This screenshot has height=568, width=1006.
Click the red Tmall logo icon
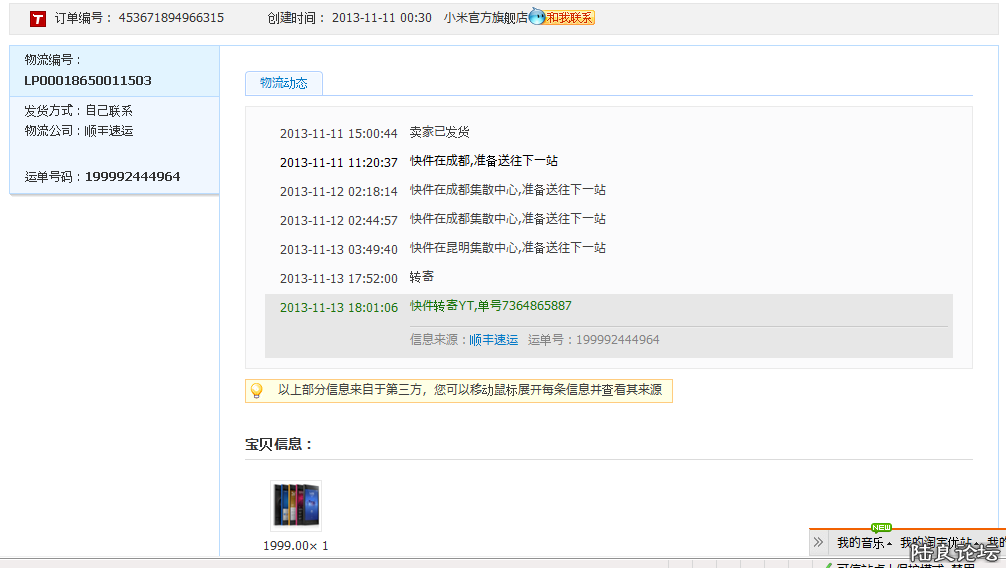(x=38, y=18)
